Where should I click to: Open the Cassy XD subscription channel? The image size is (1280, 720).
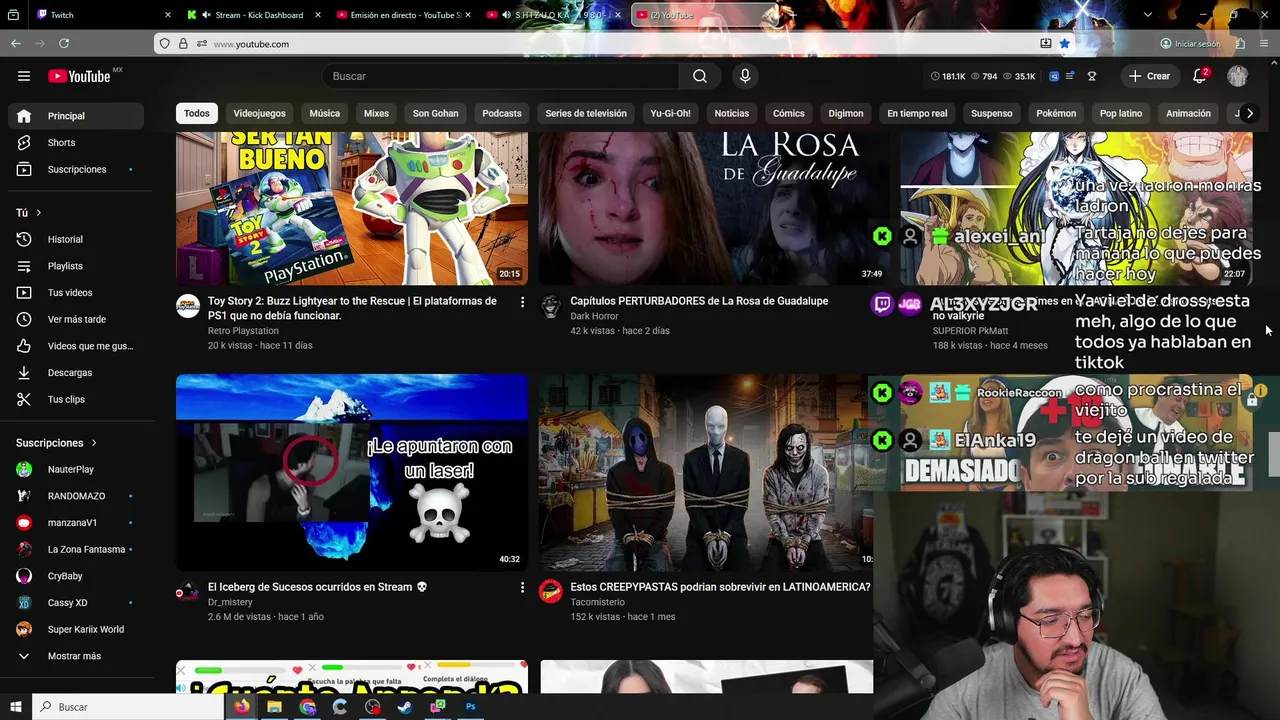(x=76, y=603)
